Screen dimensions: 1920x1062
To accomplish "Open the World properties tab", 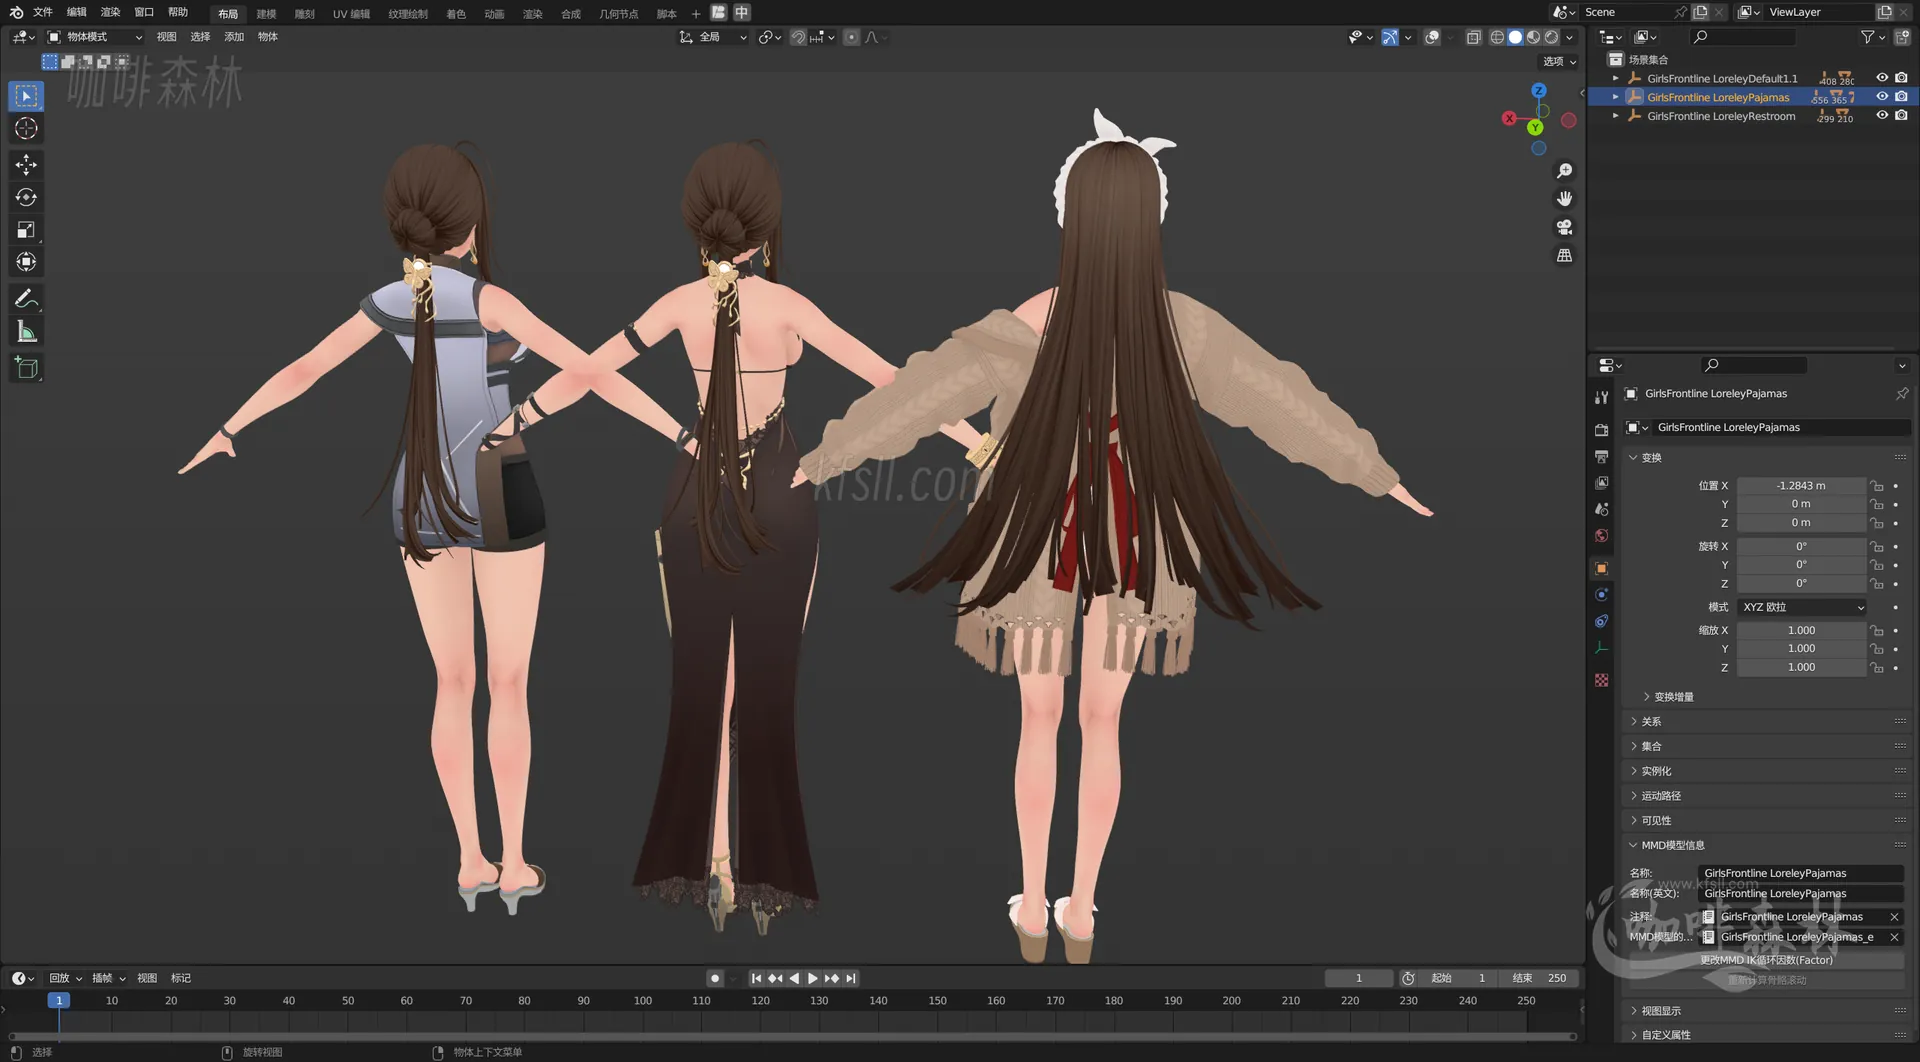I will (1601, 535).
